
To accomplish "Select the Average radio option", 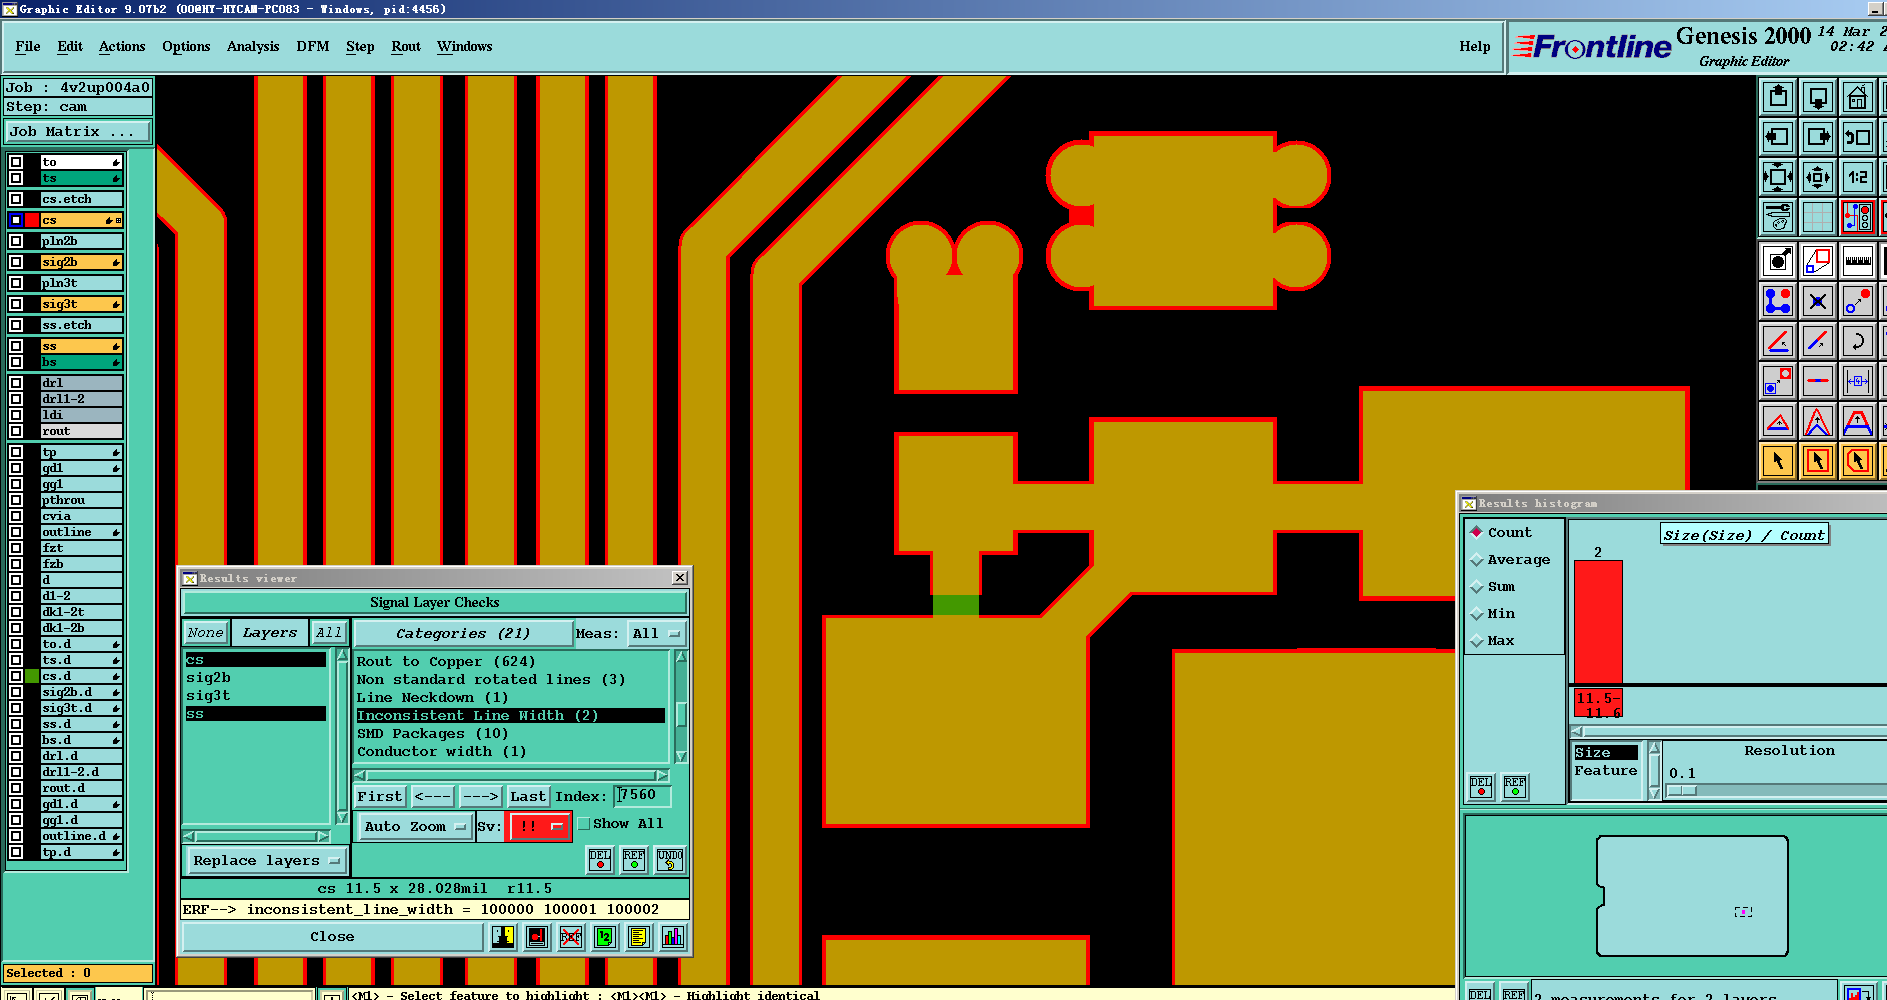I will point(1477,559).
